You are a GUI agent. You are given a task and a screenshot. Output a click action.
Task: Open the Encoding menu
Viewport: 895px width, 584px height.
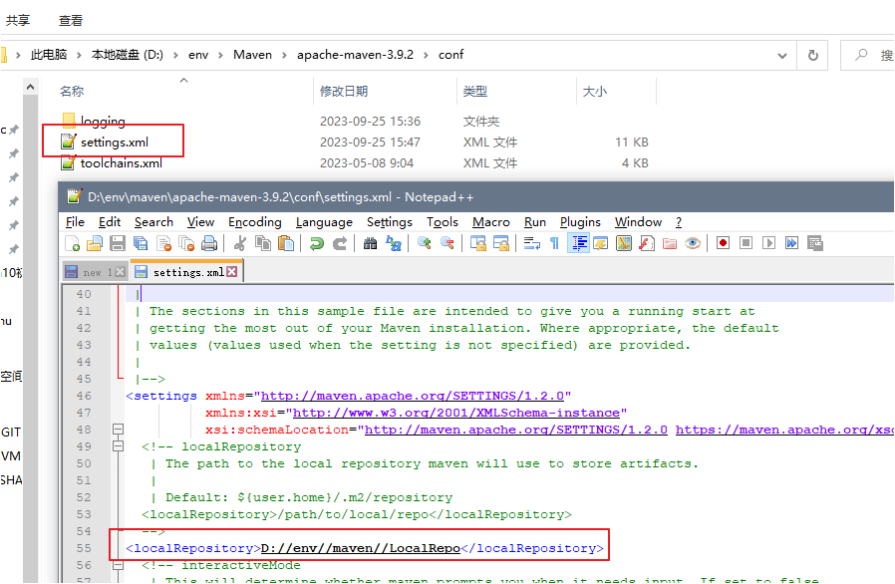click(x=255, y=222)
